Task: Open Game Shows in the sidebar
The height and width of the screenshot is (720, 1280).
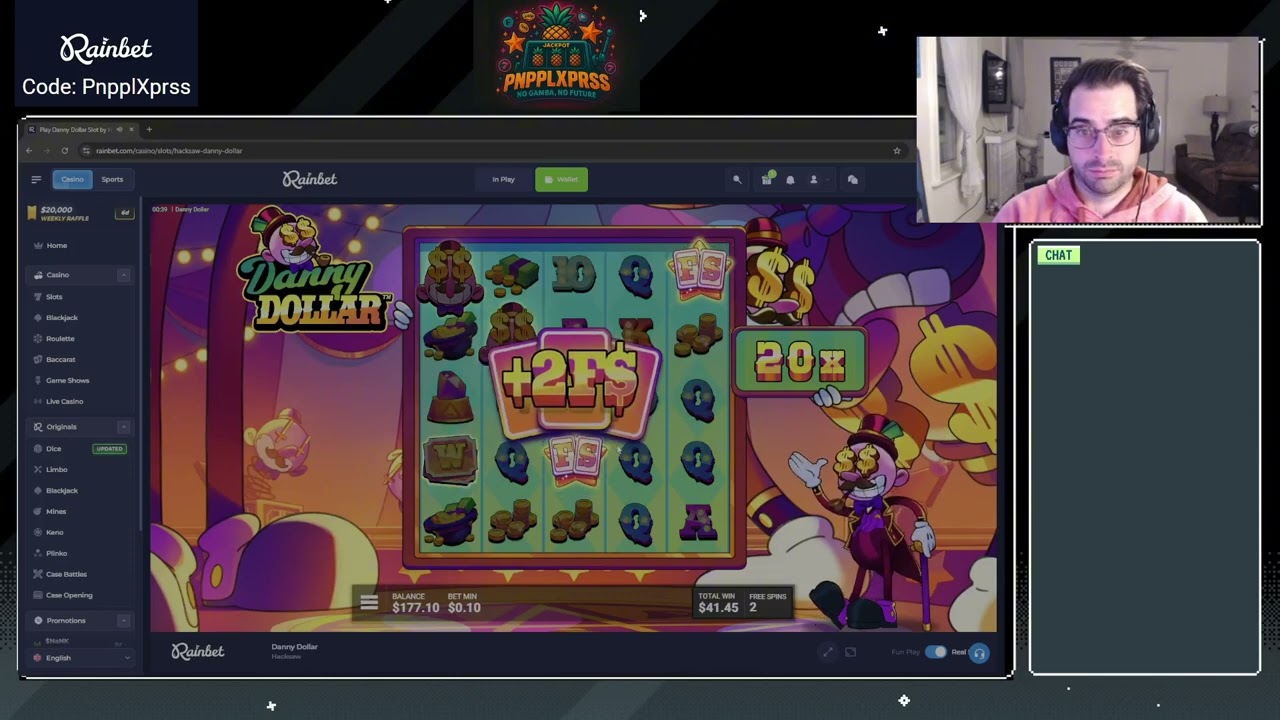Action: tap(67, 381)
